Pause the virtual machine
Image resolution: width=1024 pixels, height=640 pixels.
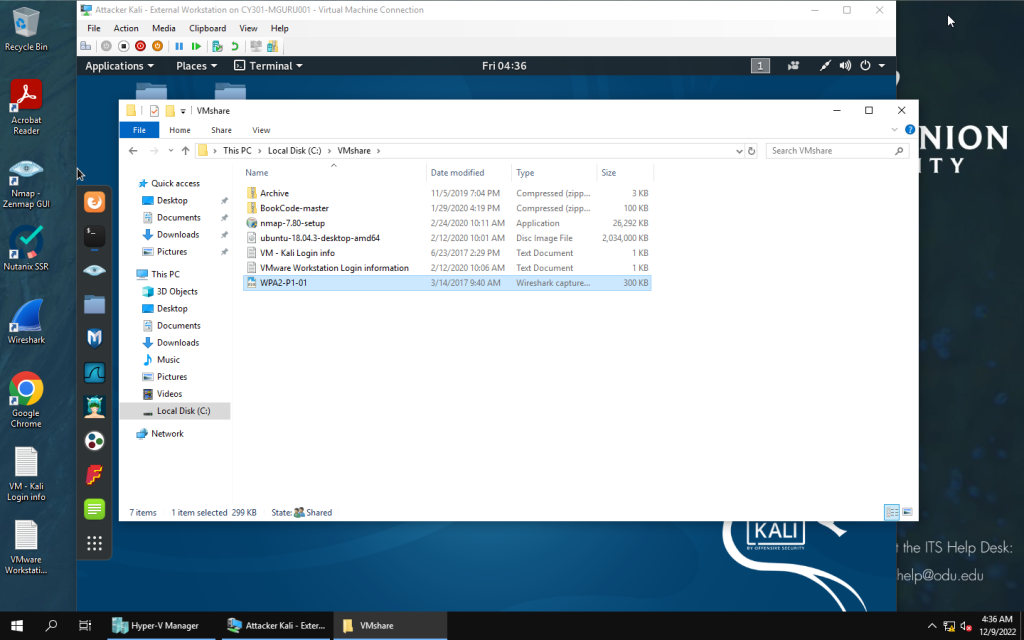pyautogui.click(x=179, y=46)
